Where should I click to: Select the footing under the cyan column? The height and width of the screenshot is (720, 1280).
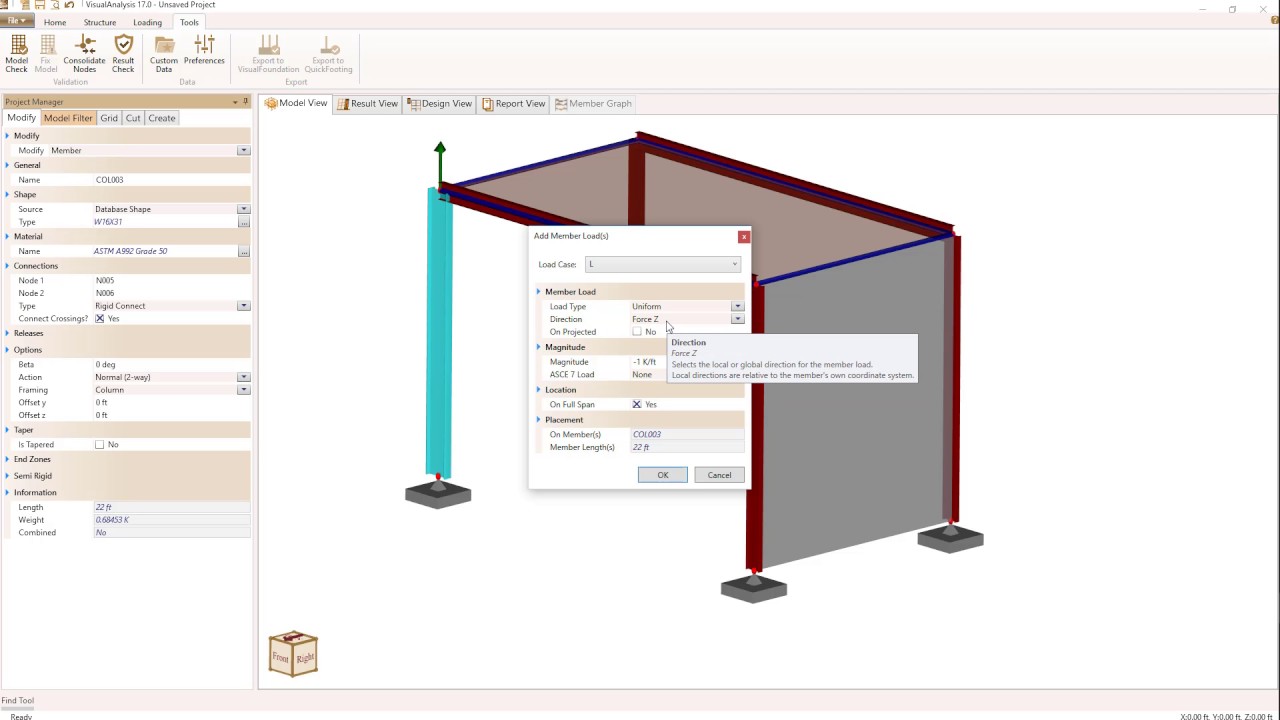438,493
